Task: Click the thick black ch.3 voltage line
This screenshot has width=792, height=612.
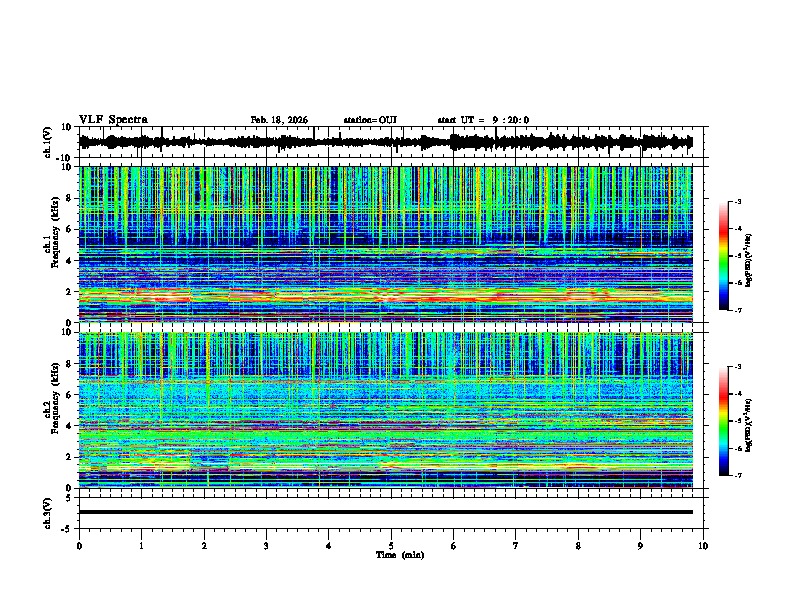Action: 385,512
